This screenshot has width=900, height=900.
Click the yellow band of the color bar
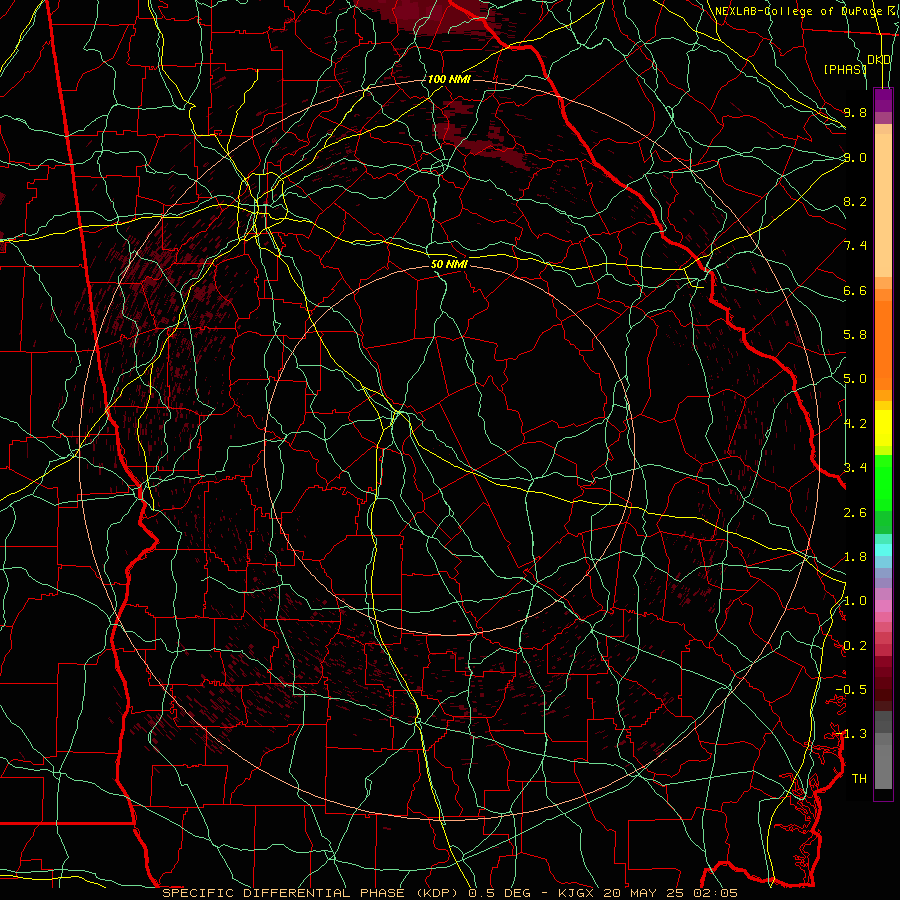883,428
